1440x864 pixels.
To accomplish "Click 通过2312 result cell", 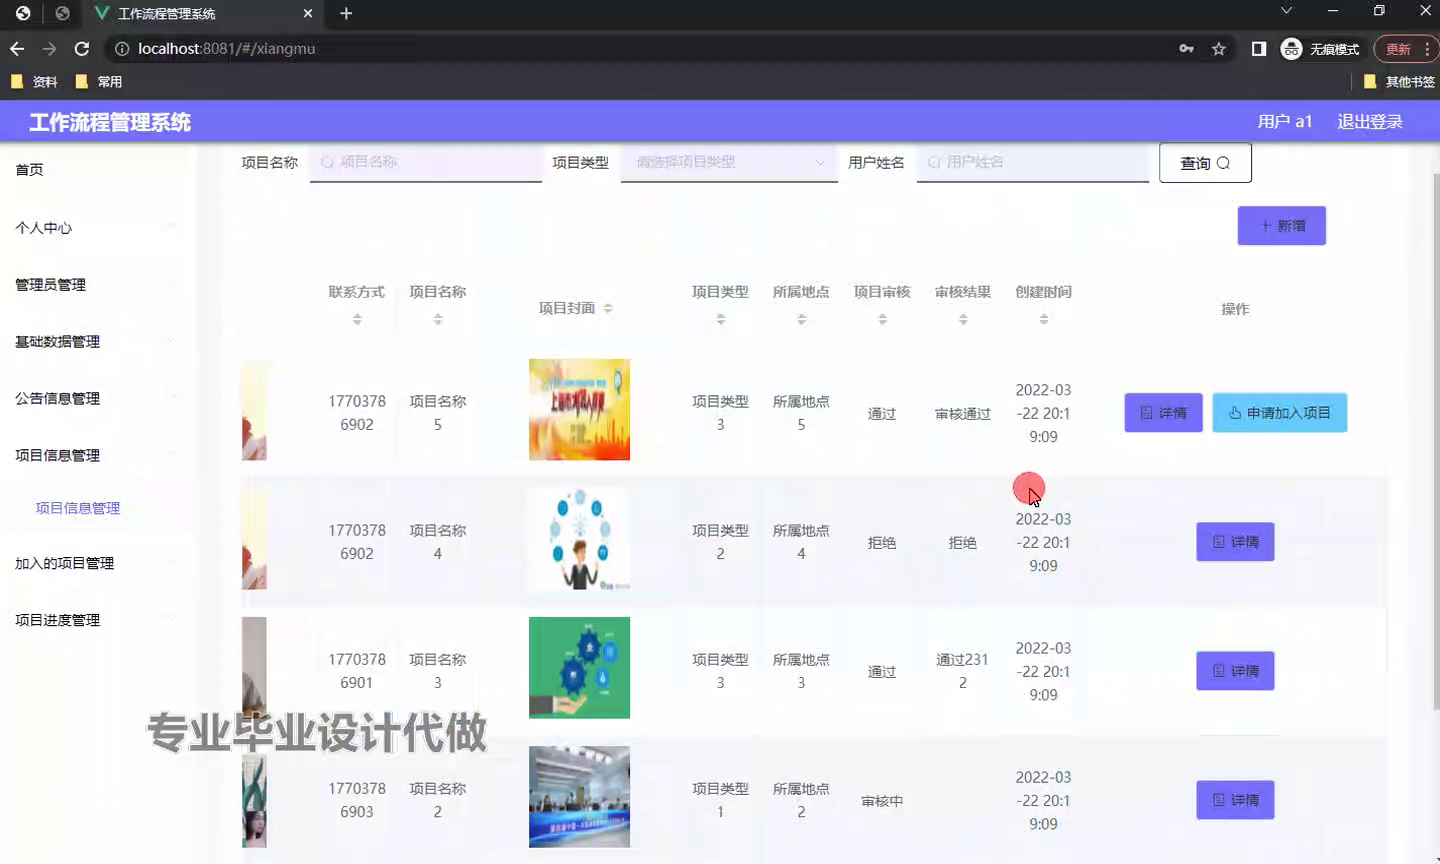I will (x=962, y=671).
